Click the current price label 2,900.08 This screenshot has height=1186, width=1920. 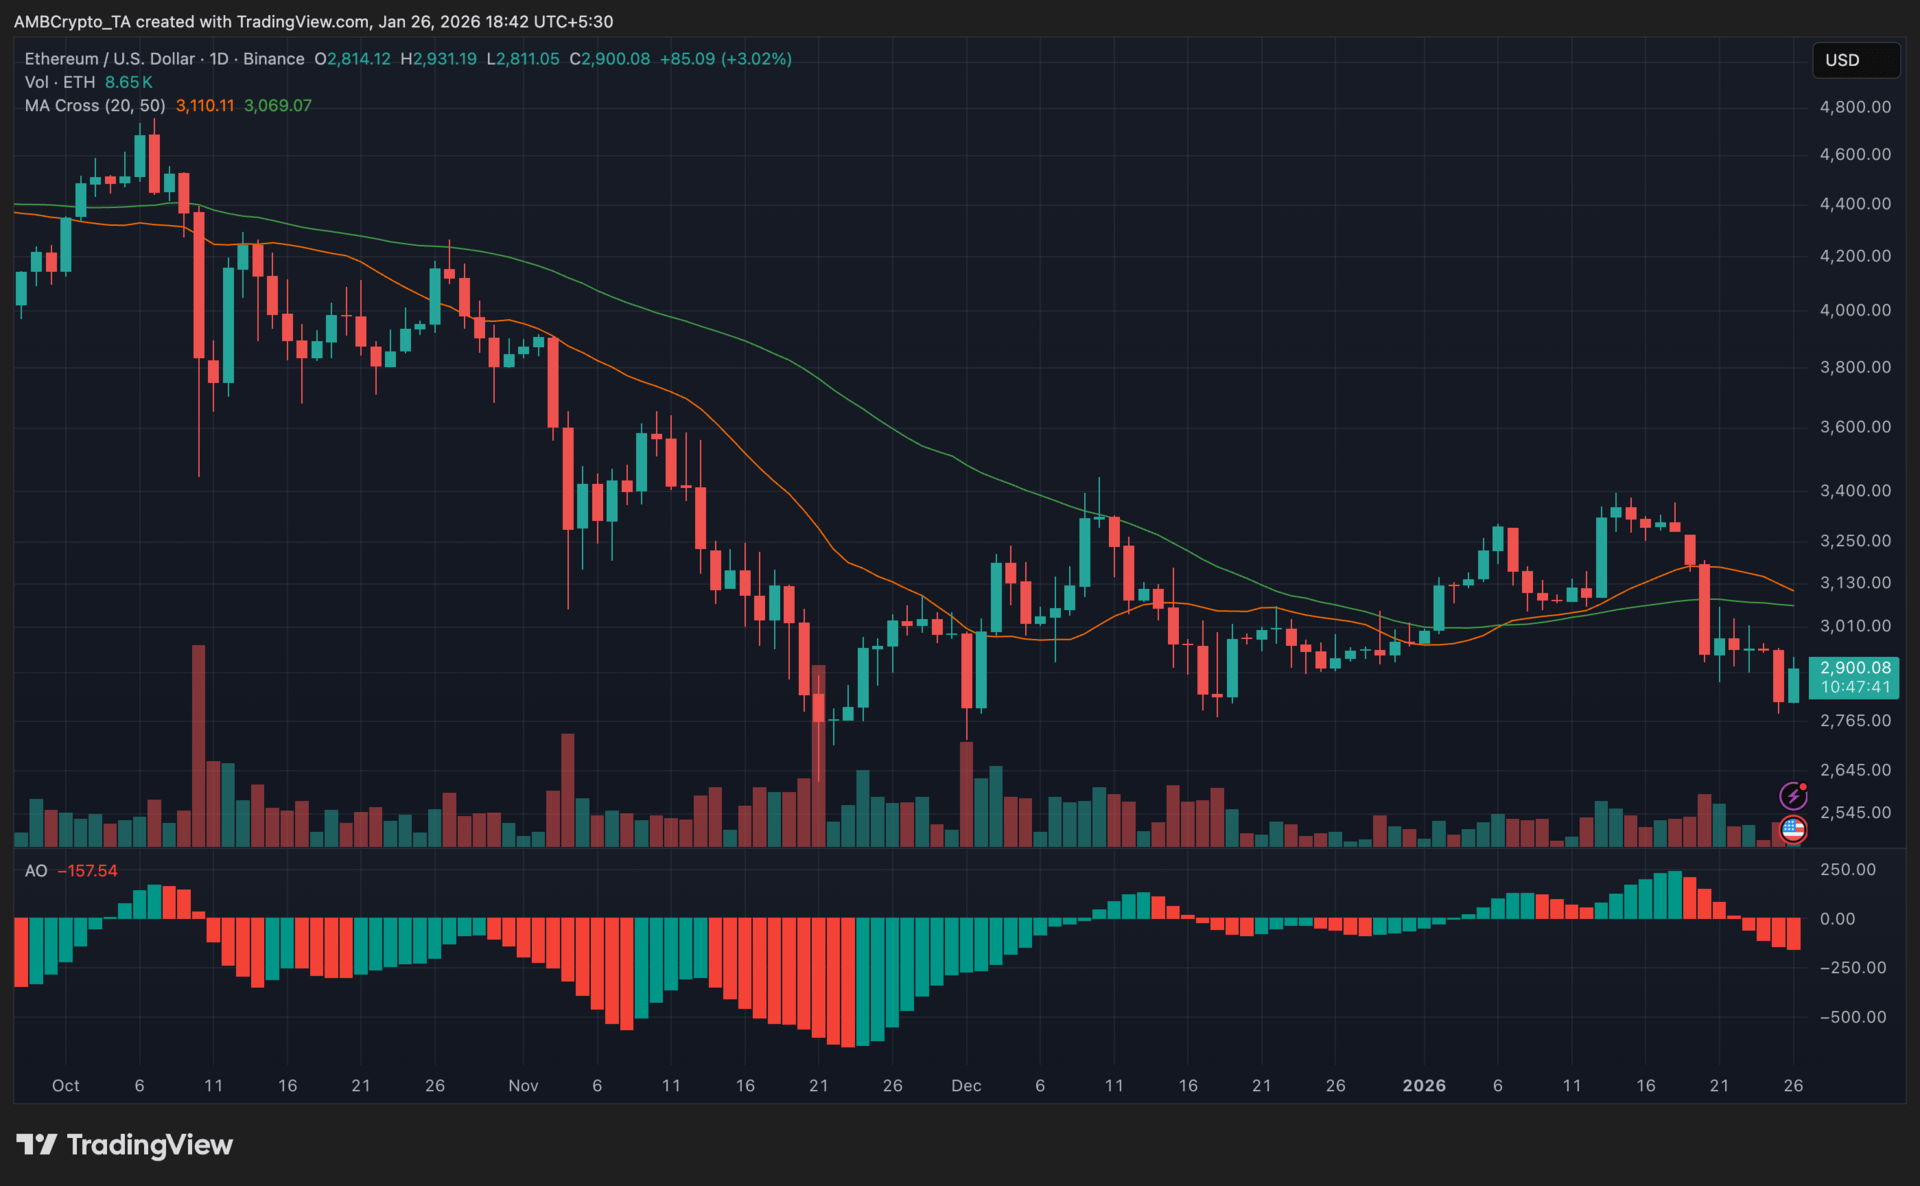click(1854, 668)
